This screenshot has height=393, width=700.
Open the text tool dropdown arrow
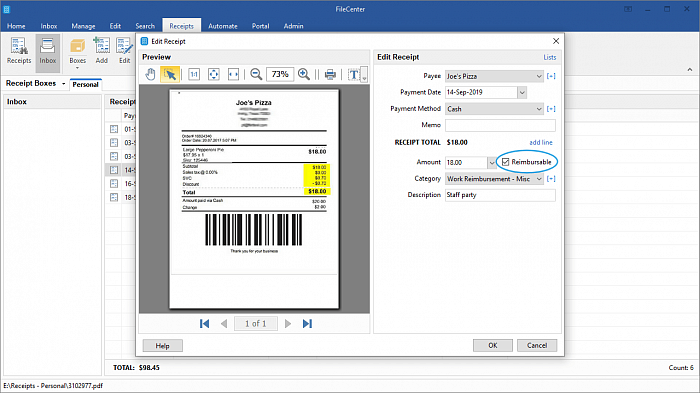tap(364, 74)
